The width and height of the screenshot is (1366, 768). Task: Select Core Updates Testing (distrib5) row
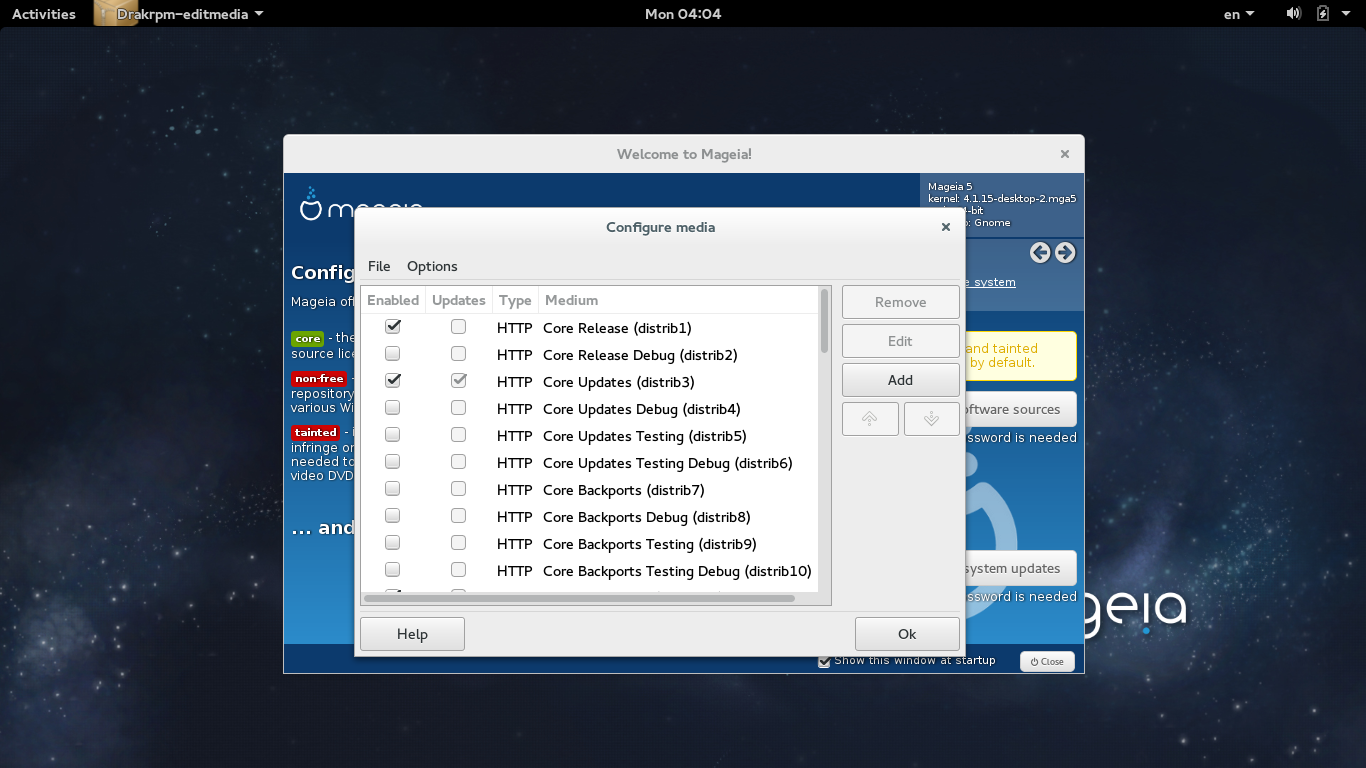(589, 435)
